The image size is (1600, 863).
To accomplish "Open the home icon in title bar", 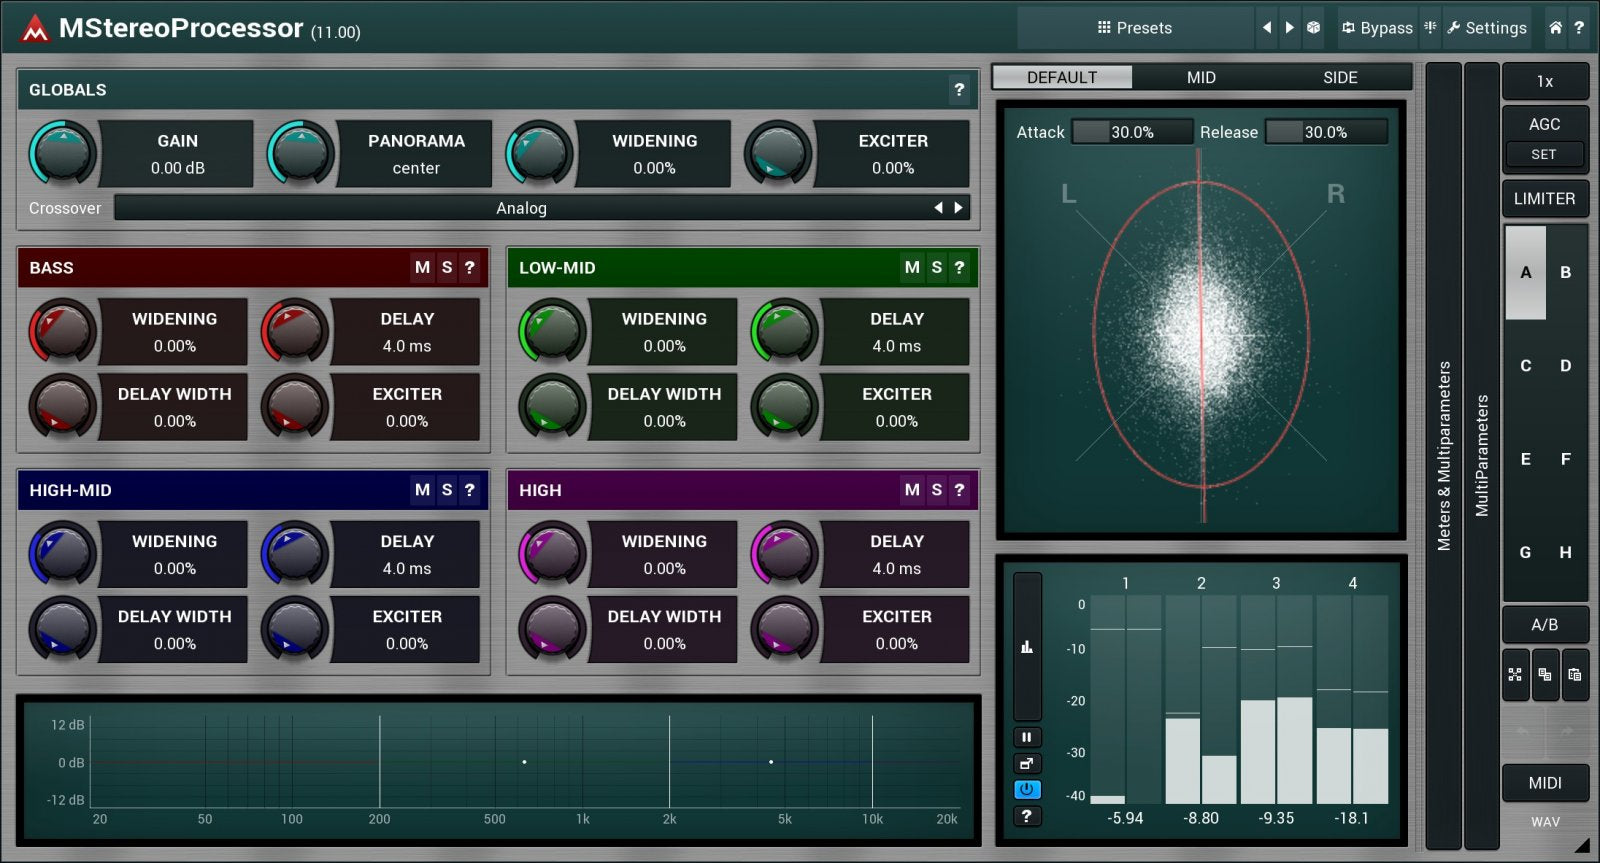I will [1555, 28].
